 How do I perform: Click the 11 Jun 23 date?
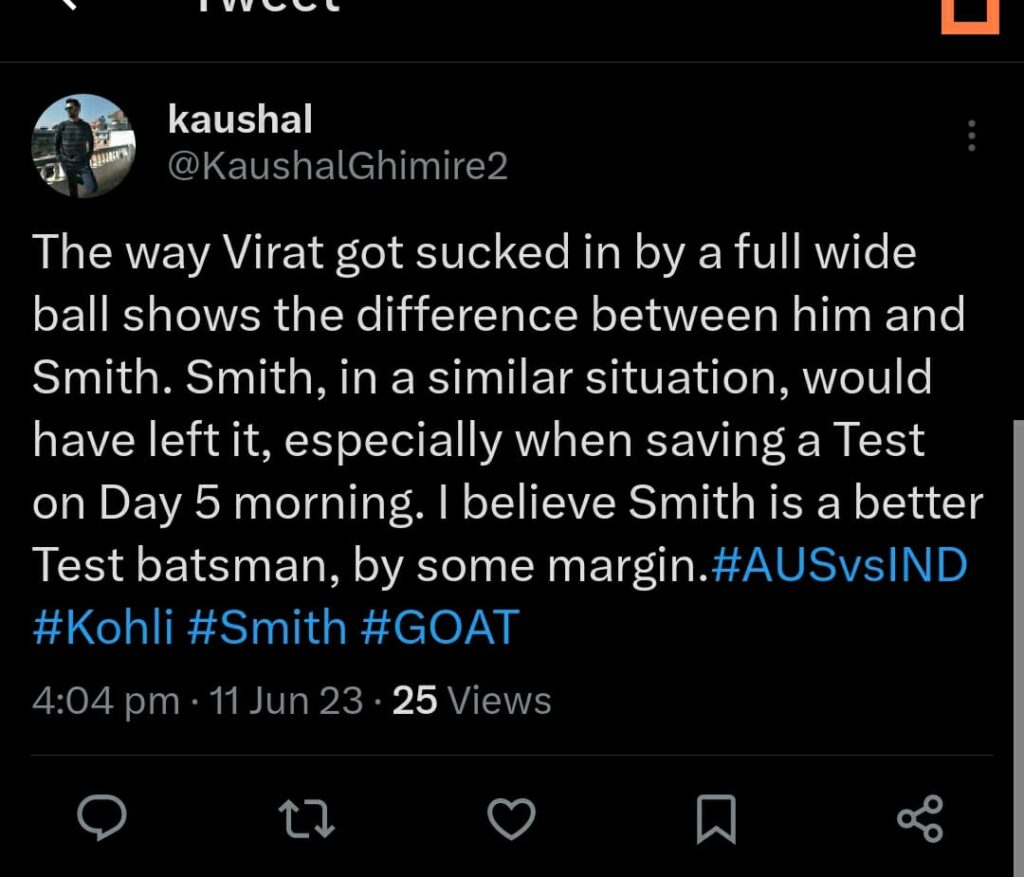point(286,701)
